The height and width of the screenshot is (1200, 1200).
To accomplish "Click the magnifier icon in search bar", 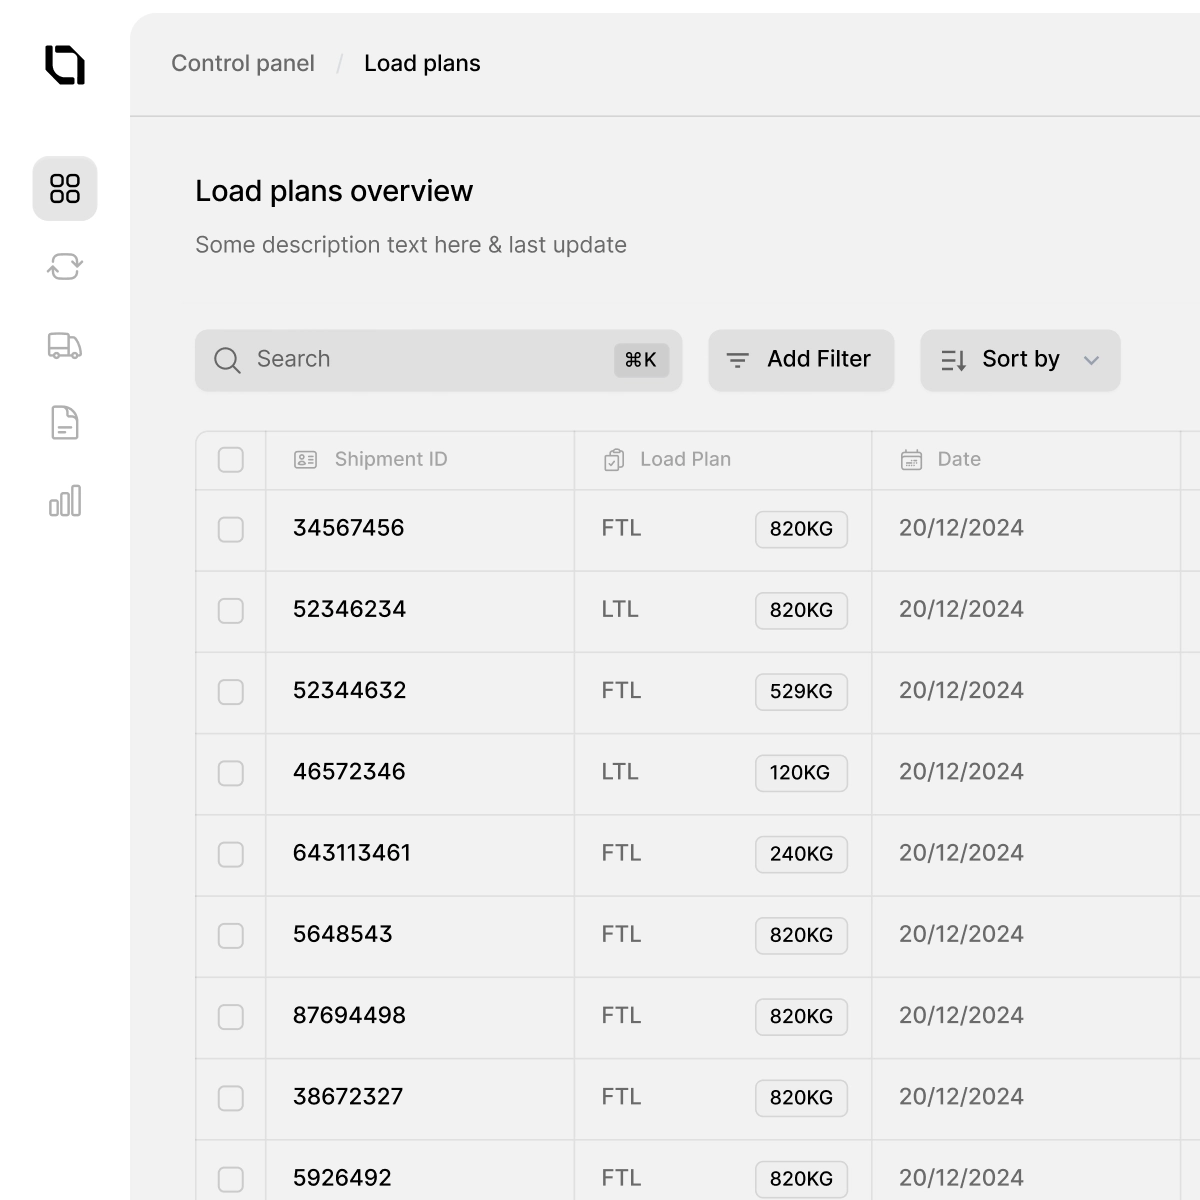I will click(x=227, y=360).
